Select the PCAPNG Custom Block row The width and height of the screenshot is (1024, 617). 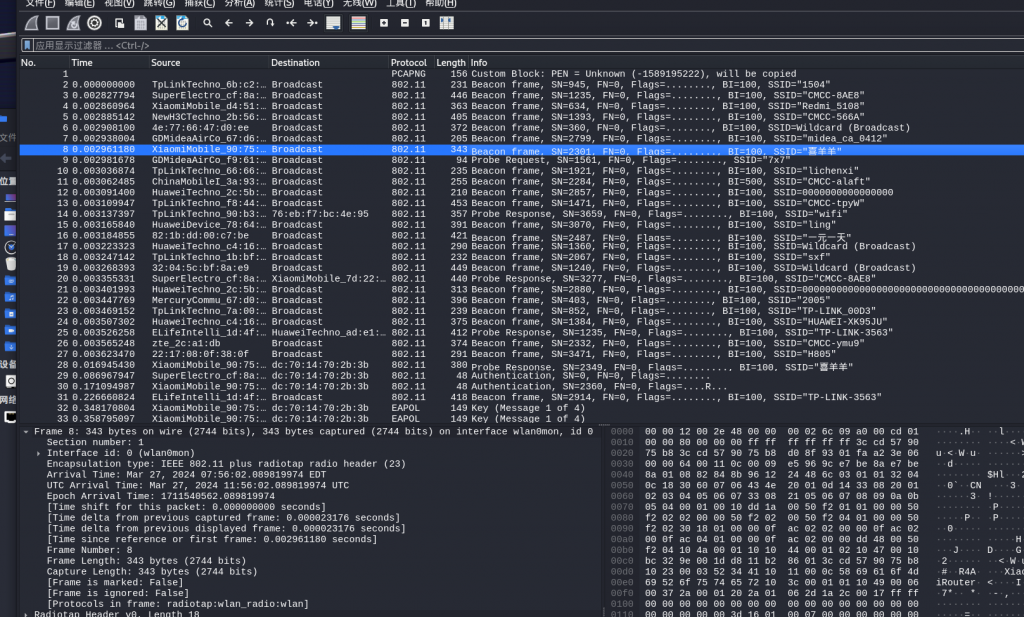pos(522,74)
